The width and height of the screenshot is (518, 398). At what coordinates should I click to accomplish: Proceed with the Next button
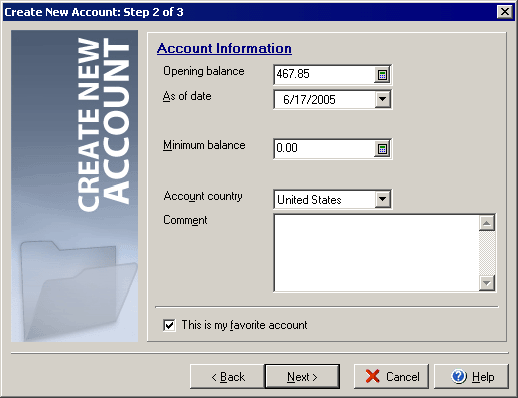[x=302, y=377]
